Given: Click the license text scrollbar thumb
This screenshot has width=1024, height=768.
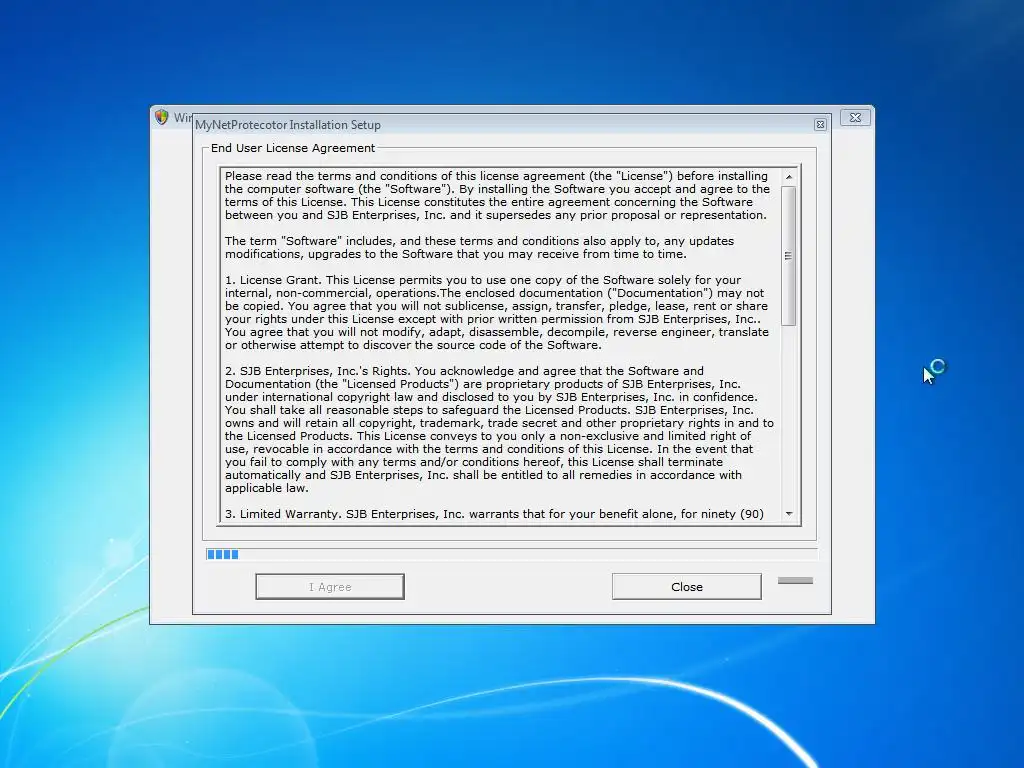Looking at the screenshot, I should [x=789, y=255].
